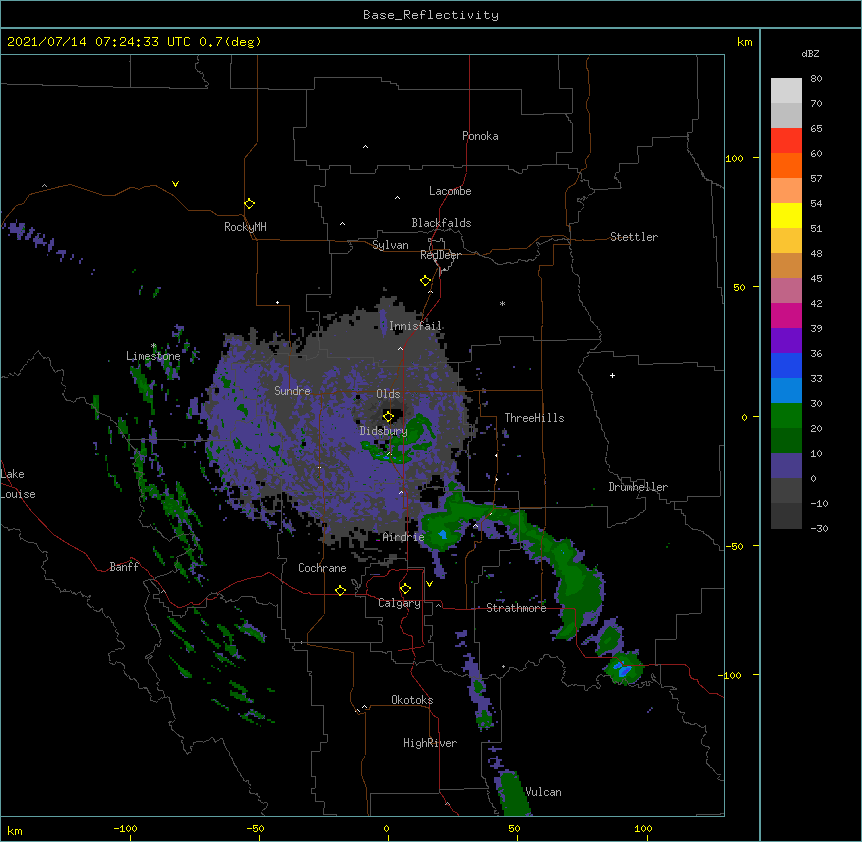Select the blue 33-36 dBZ legend swatch

[786, 365]
